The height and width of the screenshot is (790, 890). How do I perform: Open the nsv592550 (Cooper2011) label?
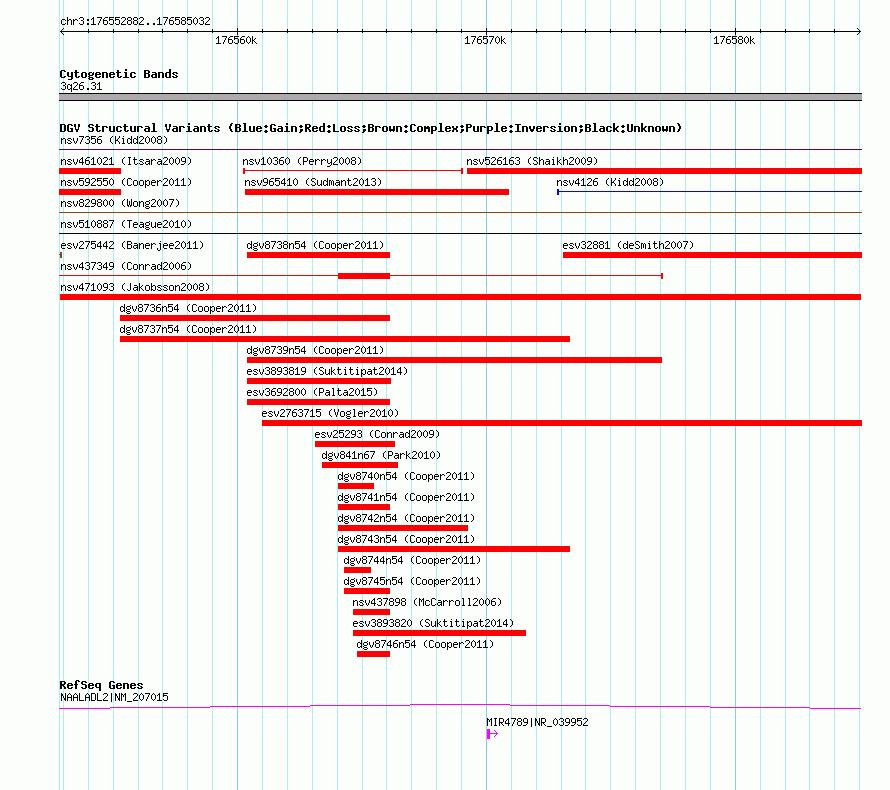(x=126, y=182)
